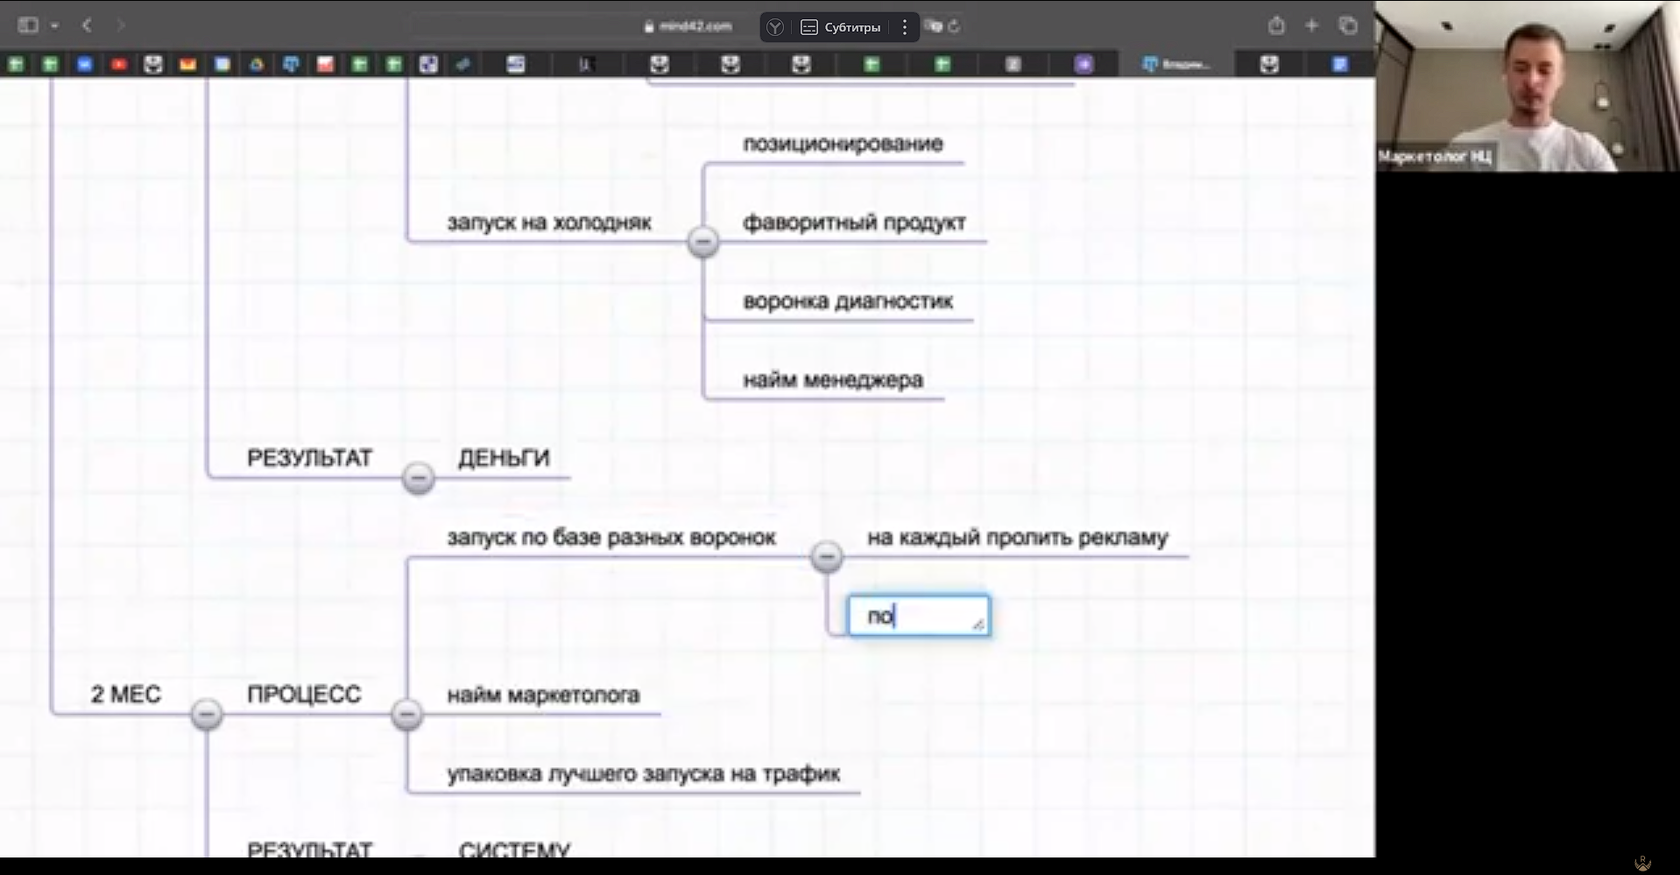Select the ПРОЦЕСС node
The width and height of the screenshot is (1680, 875).
pyautogui.click(x=304, y=694)
